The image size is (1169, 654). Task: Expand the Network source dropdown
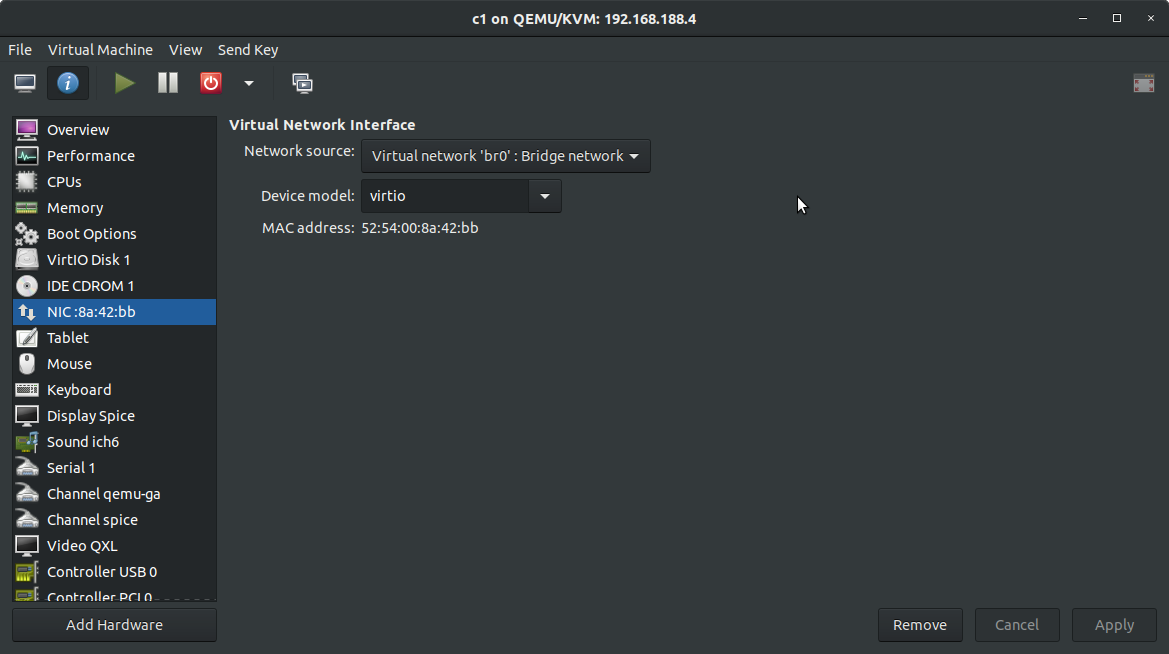click(505, 156)
